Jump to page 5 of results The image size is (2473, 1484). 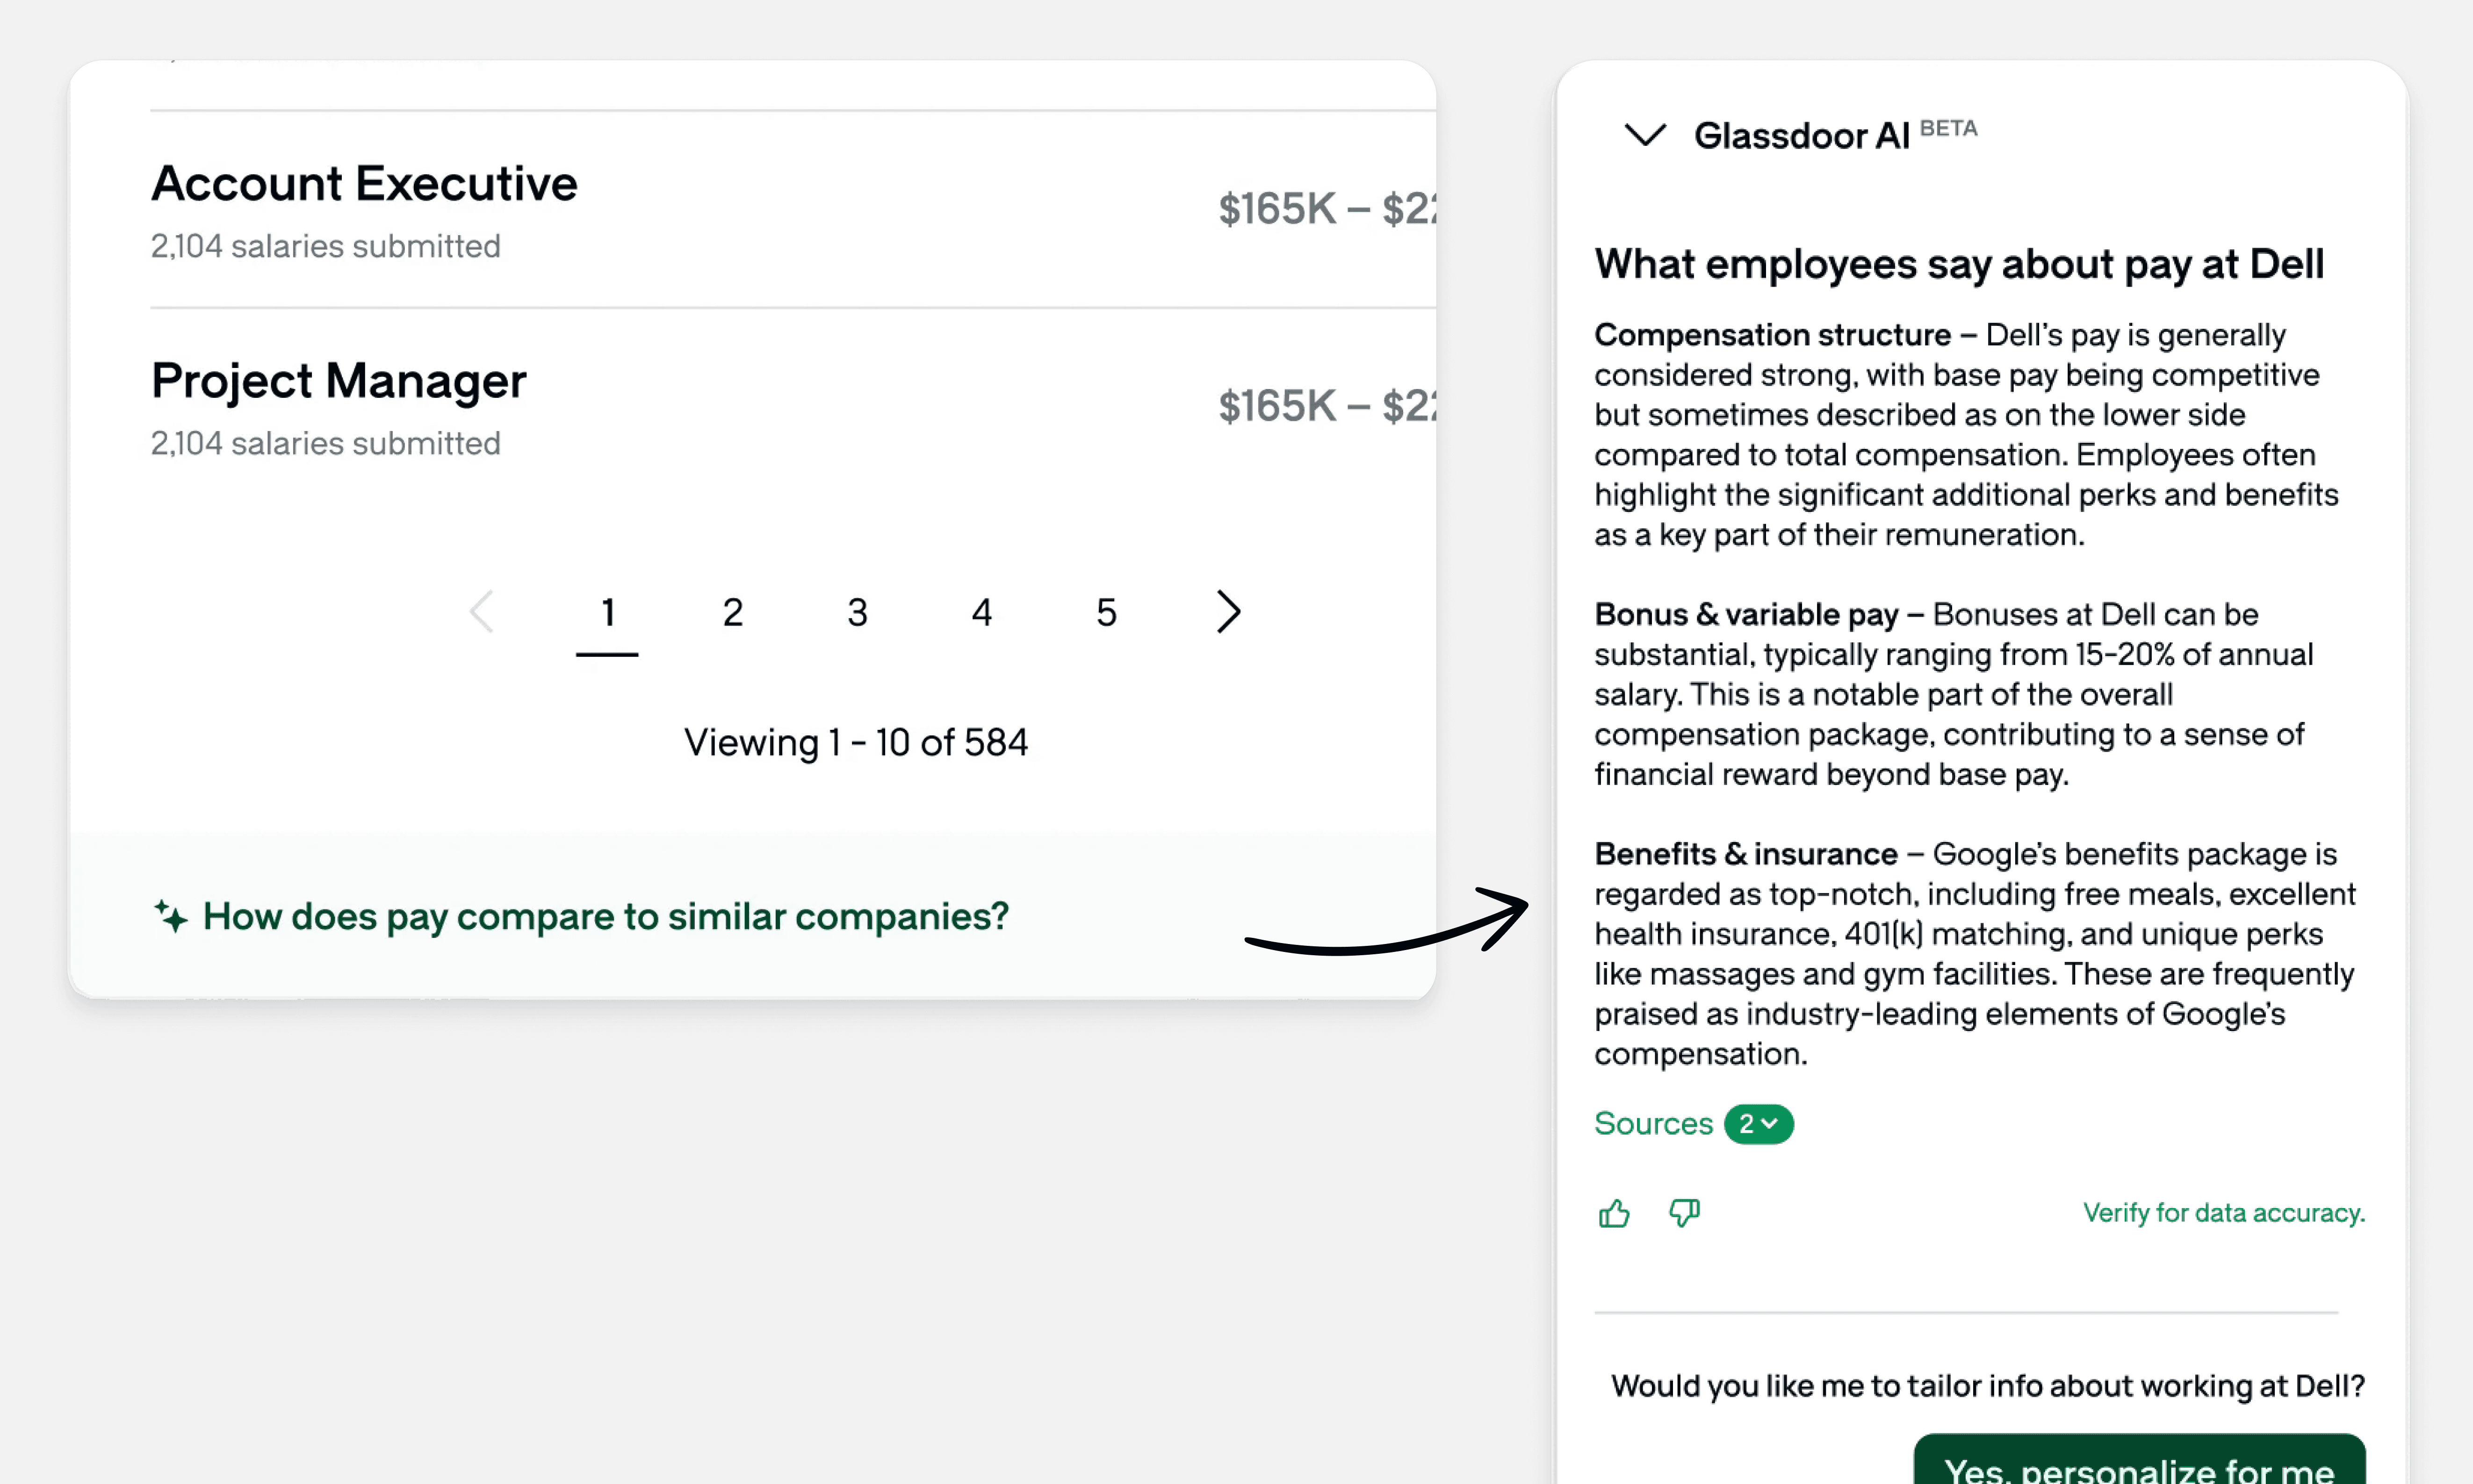point(1106,612)
